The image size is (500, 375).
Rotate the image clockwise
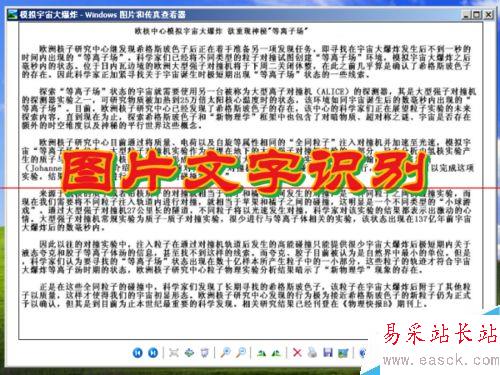pyautogui.click(x=261, y=353)
